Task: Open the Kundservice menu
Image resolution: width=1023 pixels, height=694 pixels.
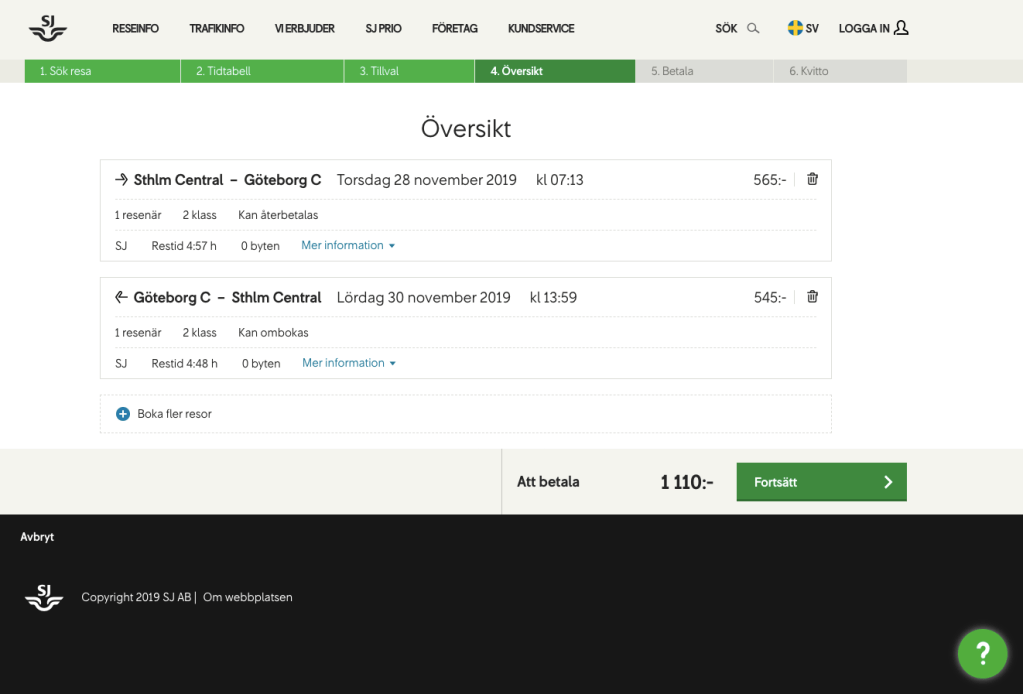Action: tap(541, 29)
